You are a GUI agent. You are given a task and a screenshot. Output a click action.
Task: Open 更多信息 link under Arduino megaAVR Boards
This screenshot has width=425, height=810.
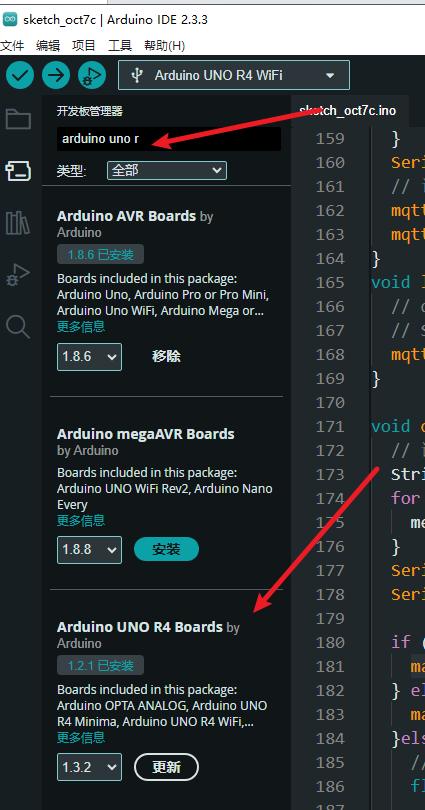pyautogui.click(x=81, y=520)
